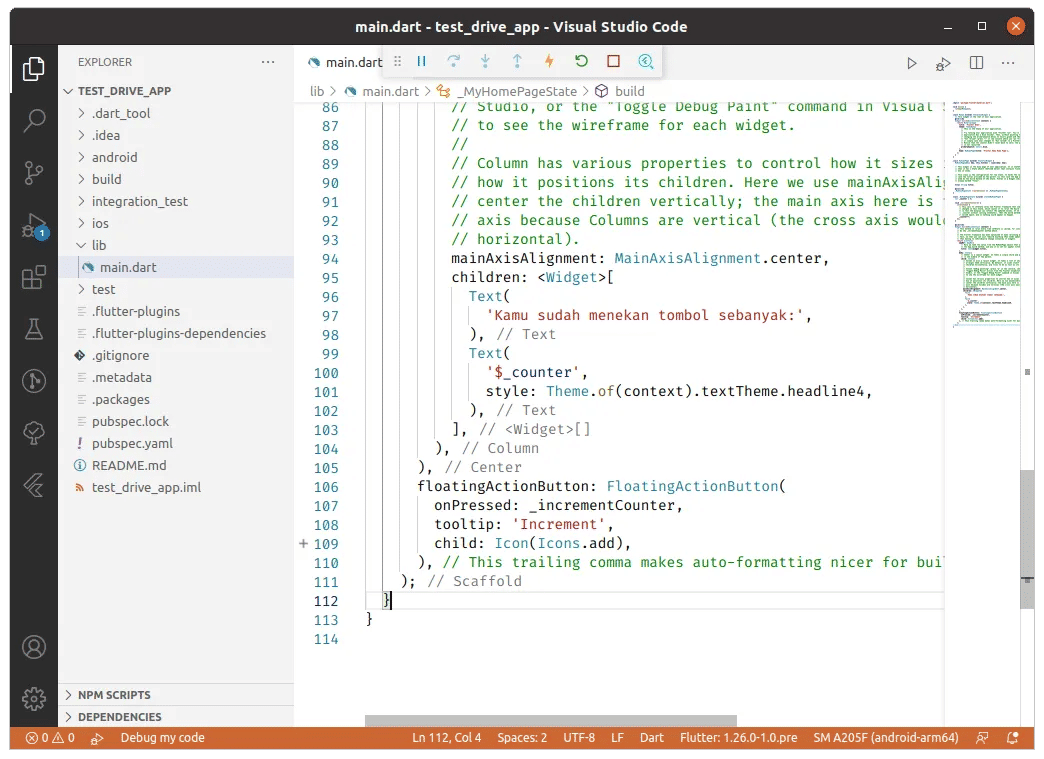Select the main.dart editor tab
Viewport: 1044px width, 759px height.
[344, 63]
